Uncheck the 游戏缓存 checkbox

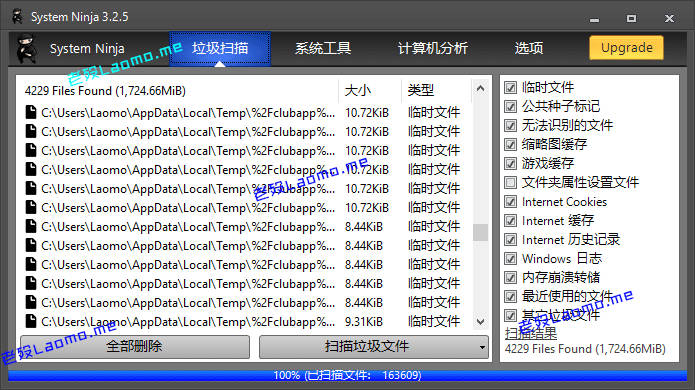(x=511, y=164)
